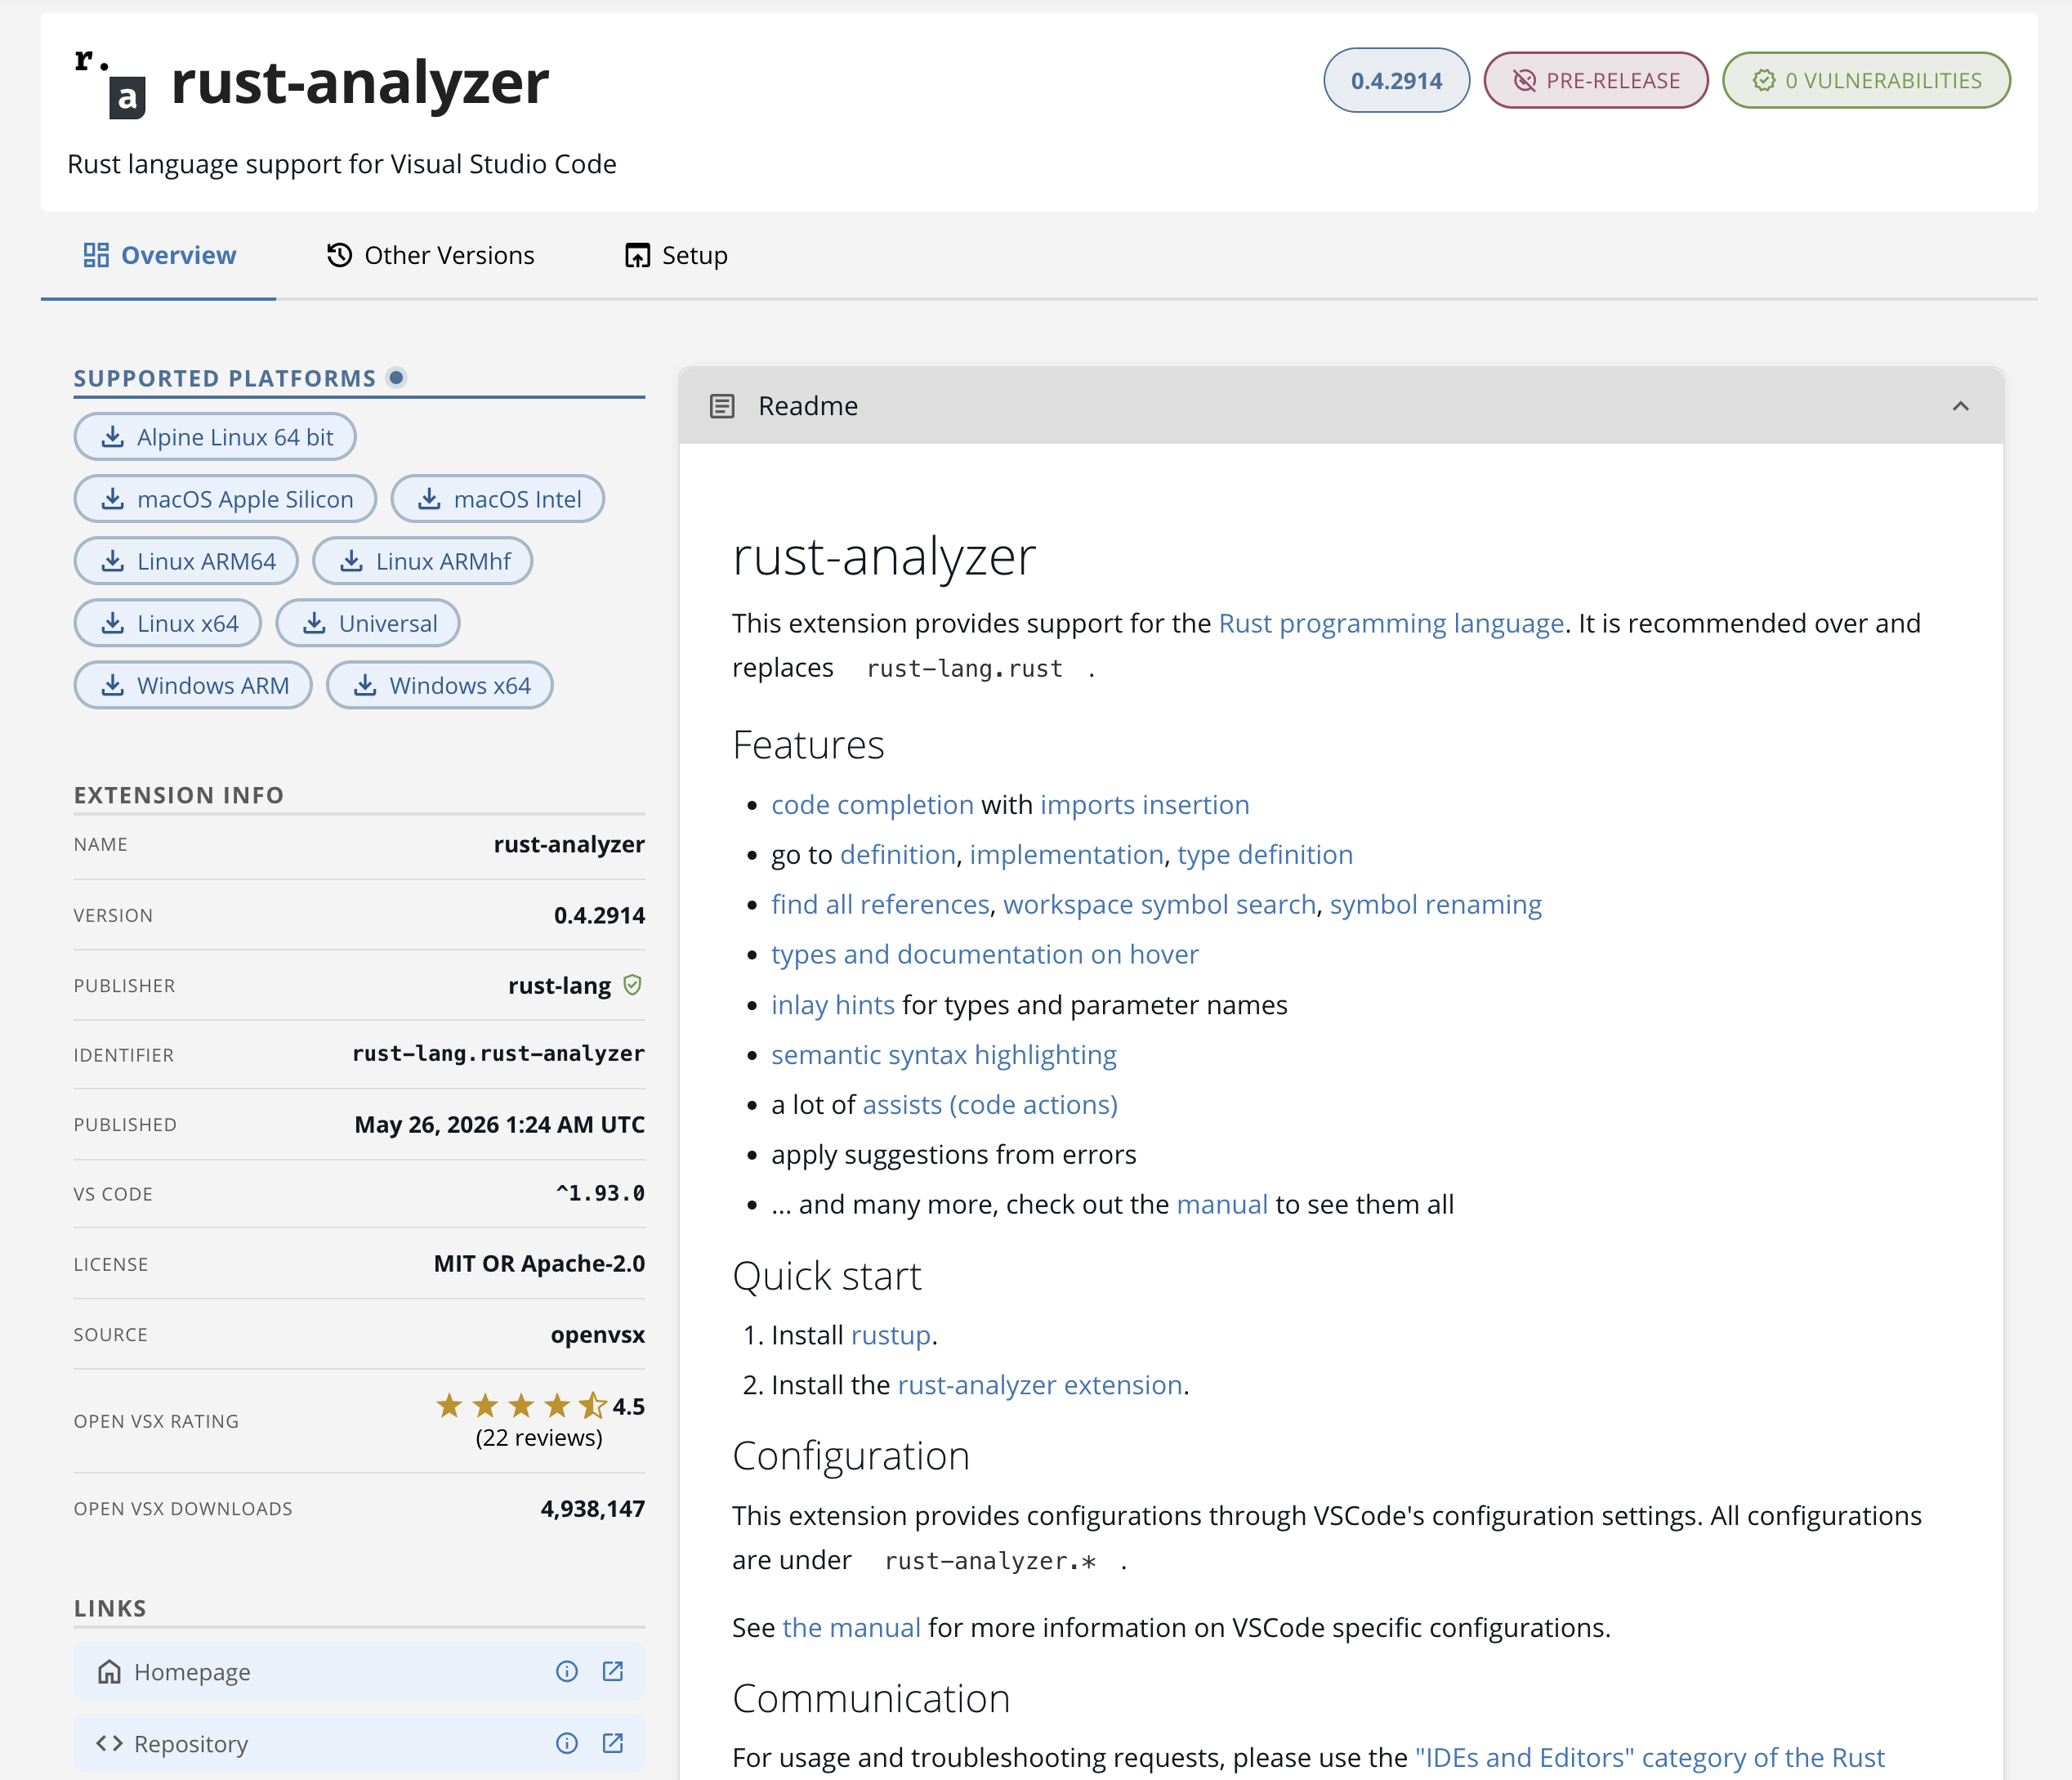2072x1780 pixels.
Task: Open the Other Versions tab
Action: pyautogui.click(x=431, y=256)
